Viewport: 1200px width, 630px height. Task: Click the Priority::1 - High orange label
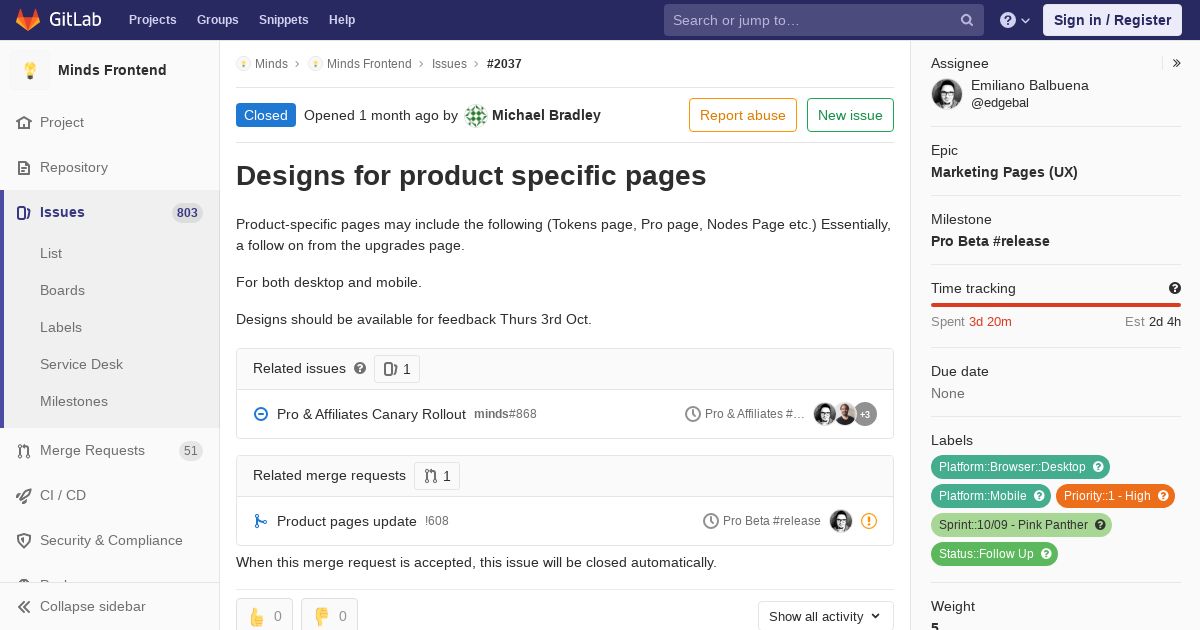coord(1115,495)
